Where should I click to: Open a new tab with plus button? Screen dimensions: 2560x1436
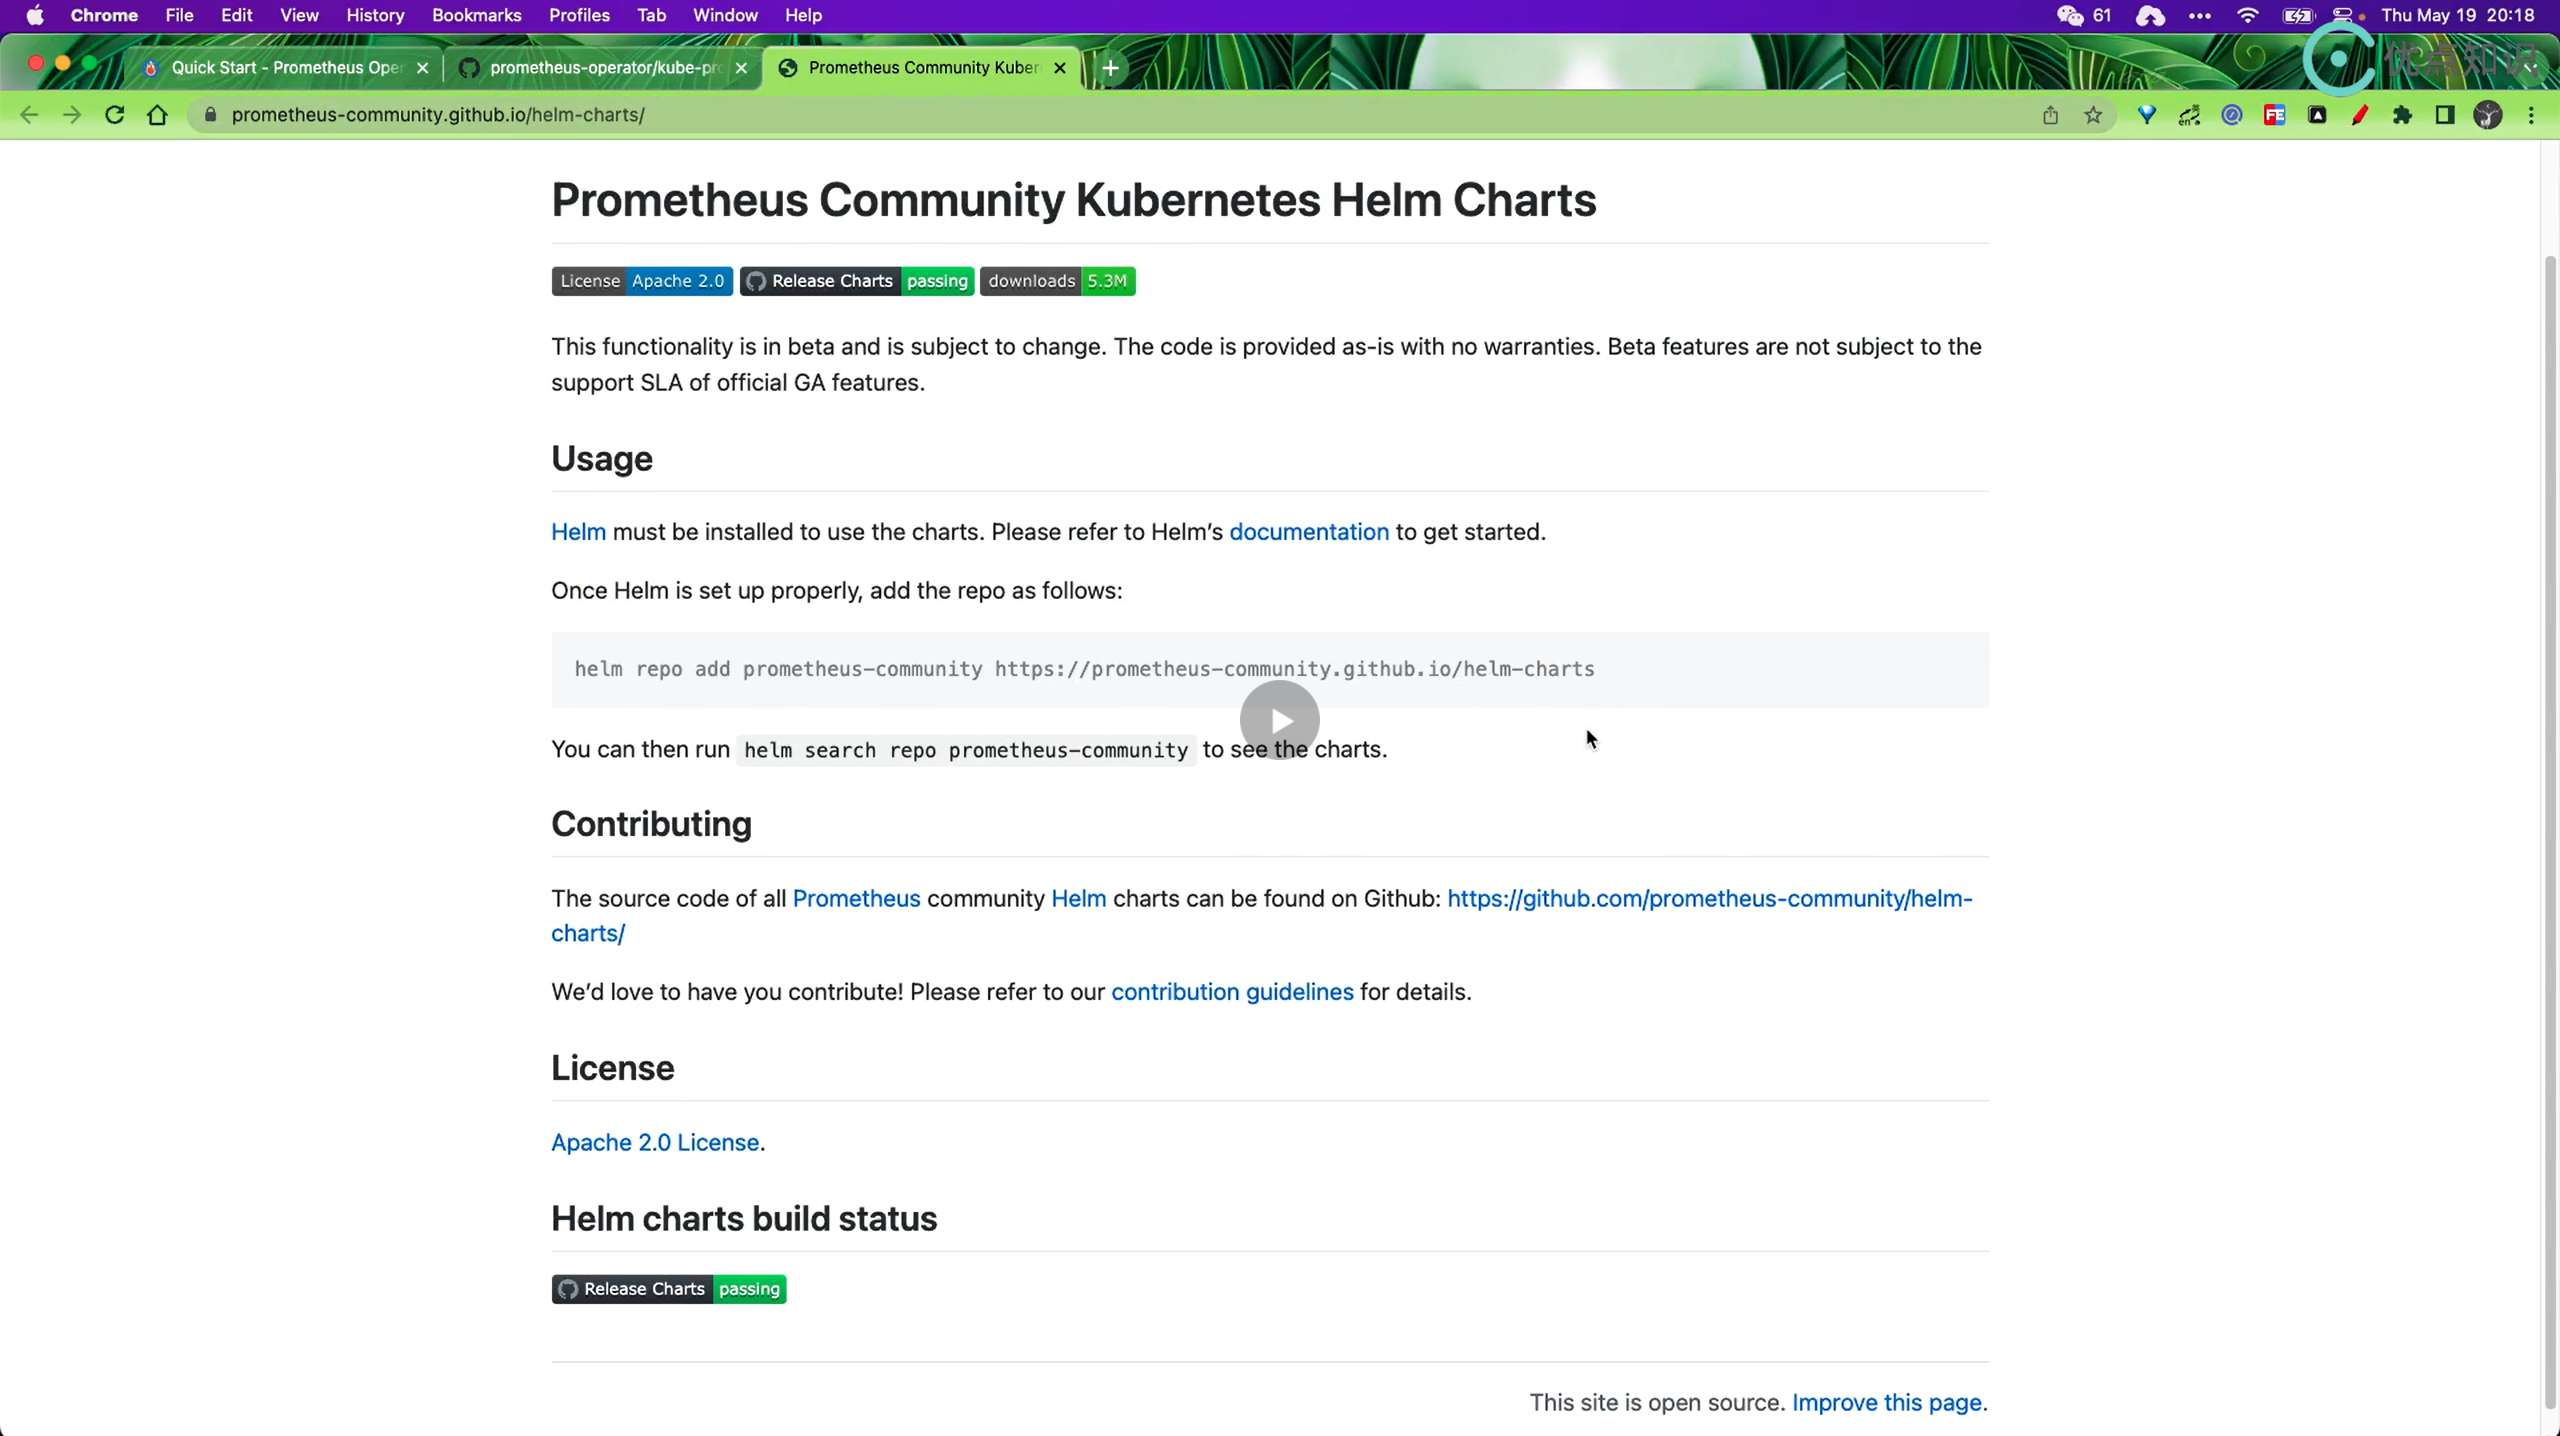1111,68
